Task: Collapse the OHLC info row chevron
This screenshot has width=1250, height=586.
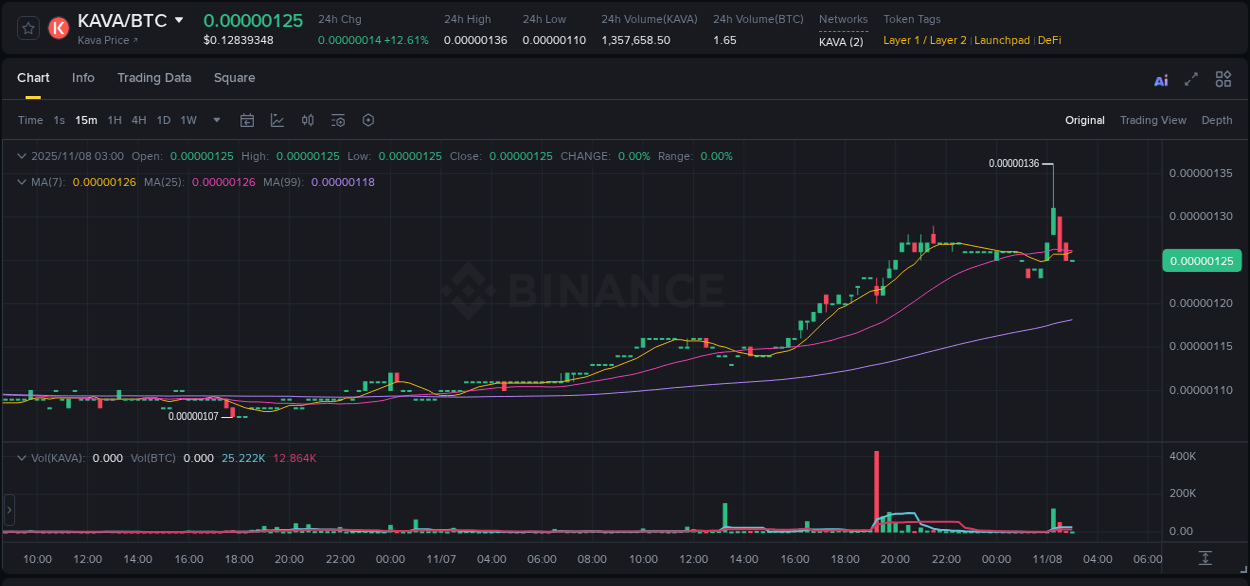Action: 20,156
